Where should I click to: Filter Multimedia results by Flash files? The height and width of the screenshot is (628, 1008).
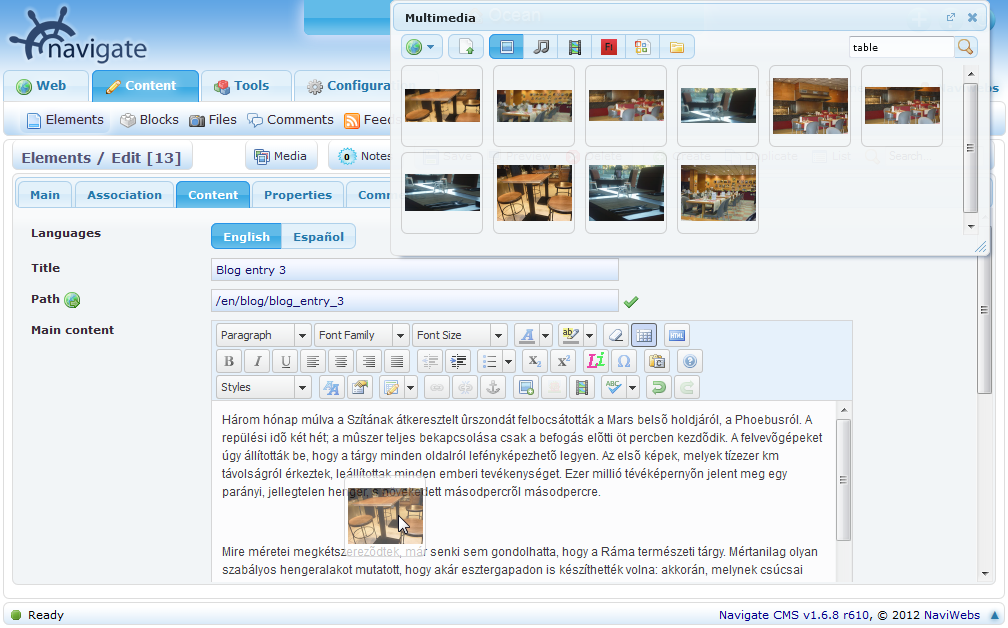click(607, 46)
